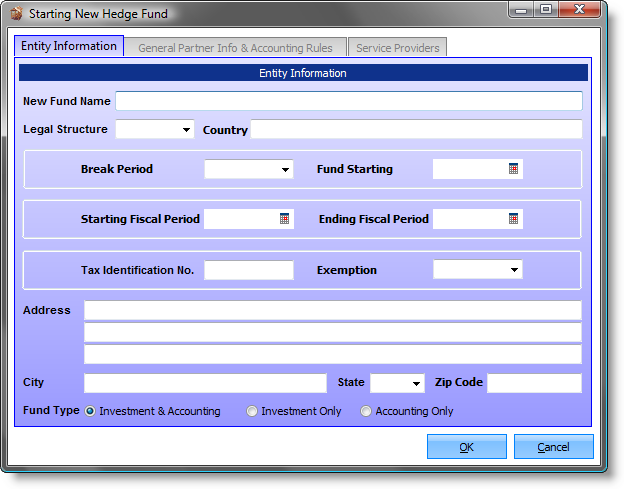Focus the City input field

[205, 383]
